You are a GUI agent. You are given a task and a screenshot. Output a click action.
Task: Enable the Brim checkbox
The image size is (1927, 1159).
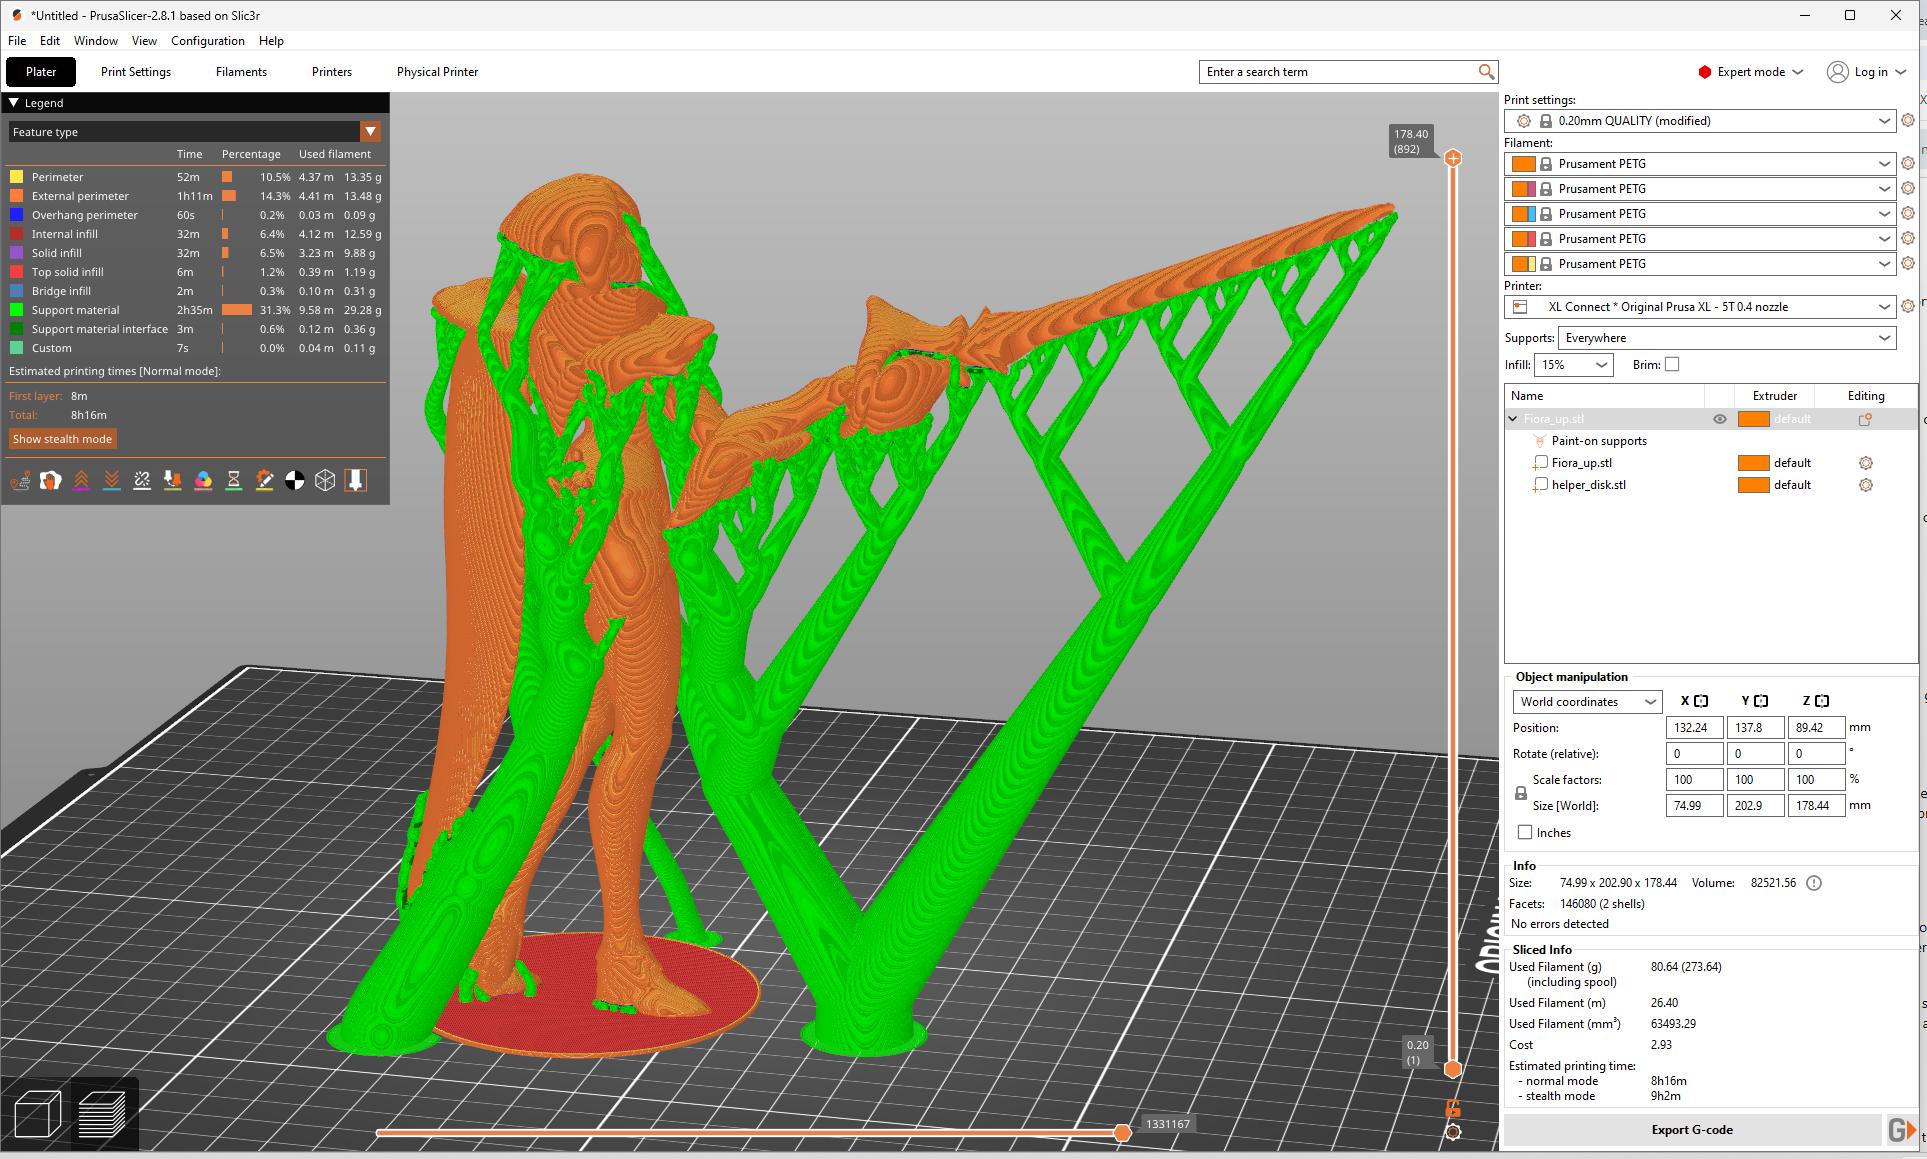coord(1672,365)
